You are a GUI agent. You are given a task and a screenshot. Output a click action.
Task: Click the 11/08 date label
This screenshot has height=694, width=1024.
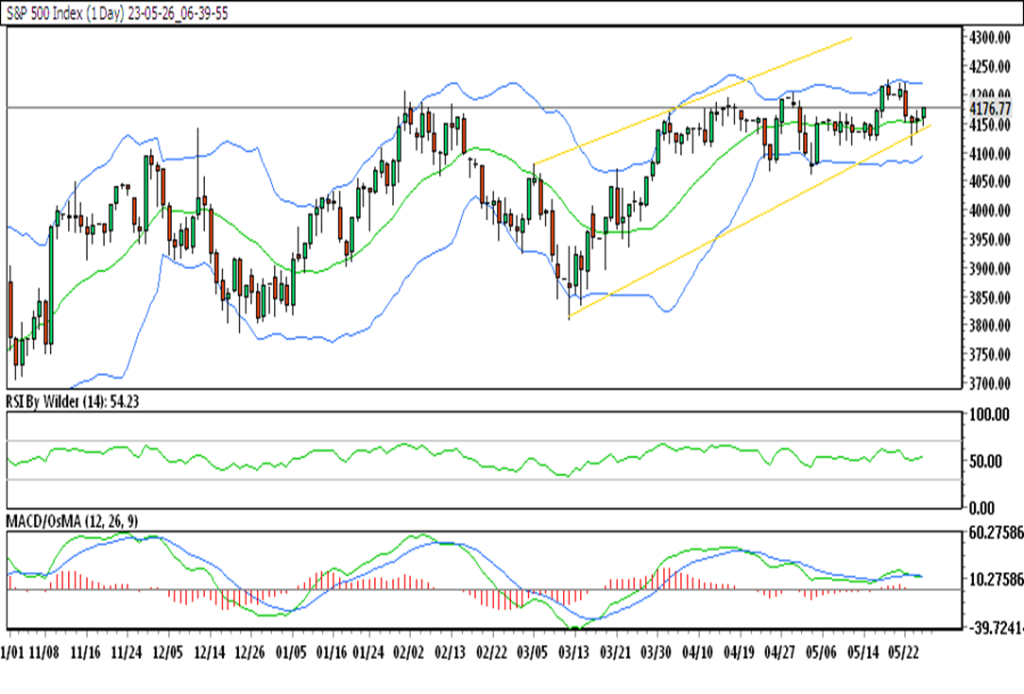(x=44, y=652)
